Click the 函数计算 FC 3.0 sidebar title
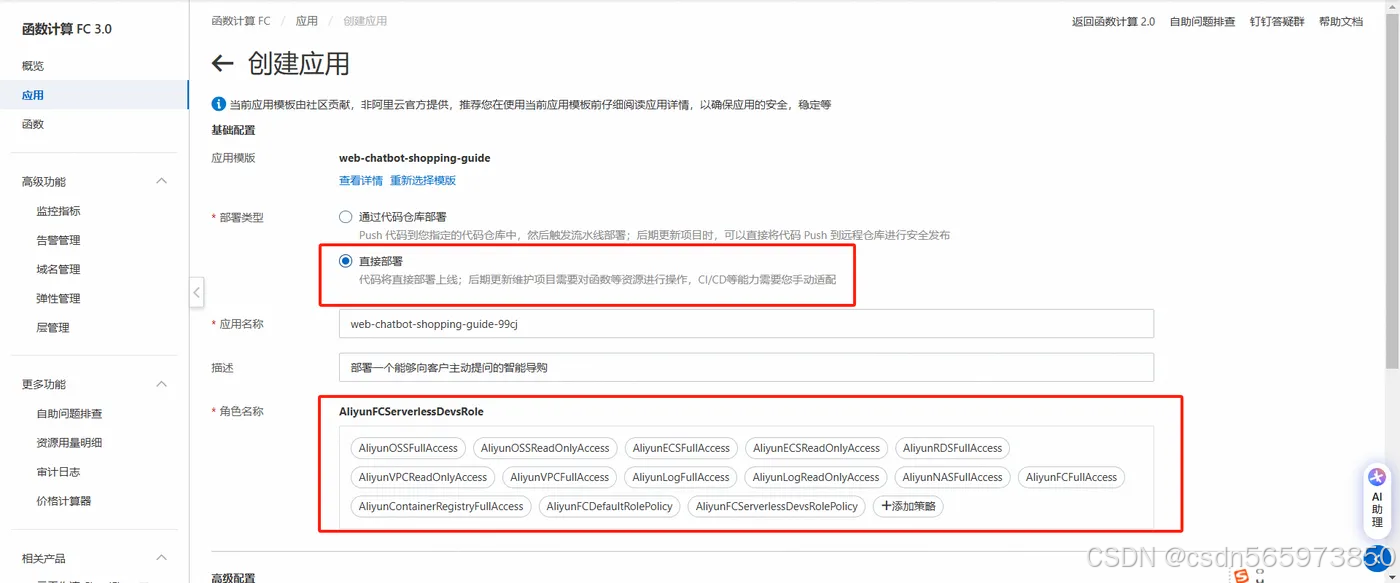 pos(67,29)
